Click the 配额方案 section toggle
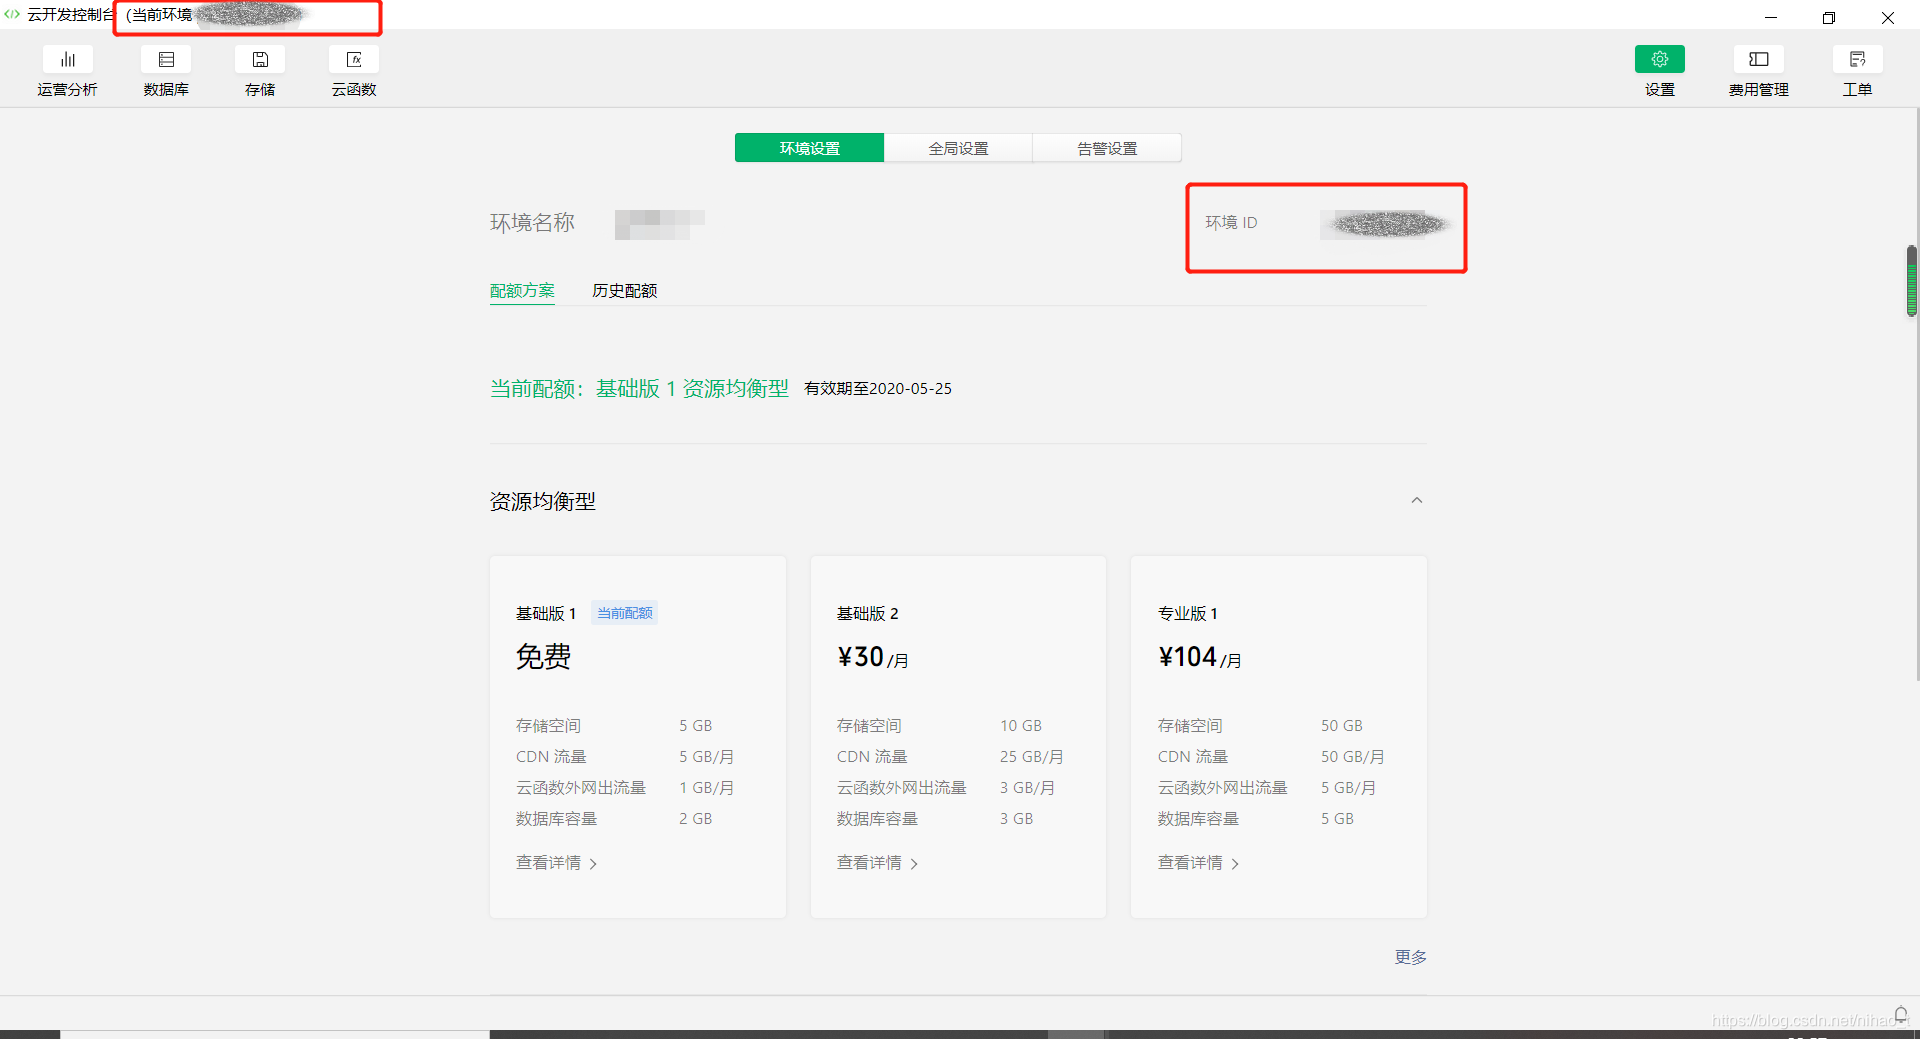1920x1039 pixels. 521,291
